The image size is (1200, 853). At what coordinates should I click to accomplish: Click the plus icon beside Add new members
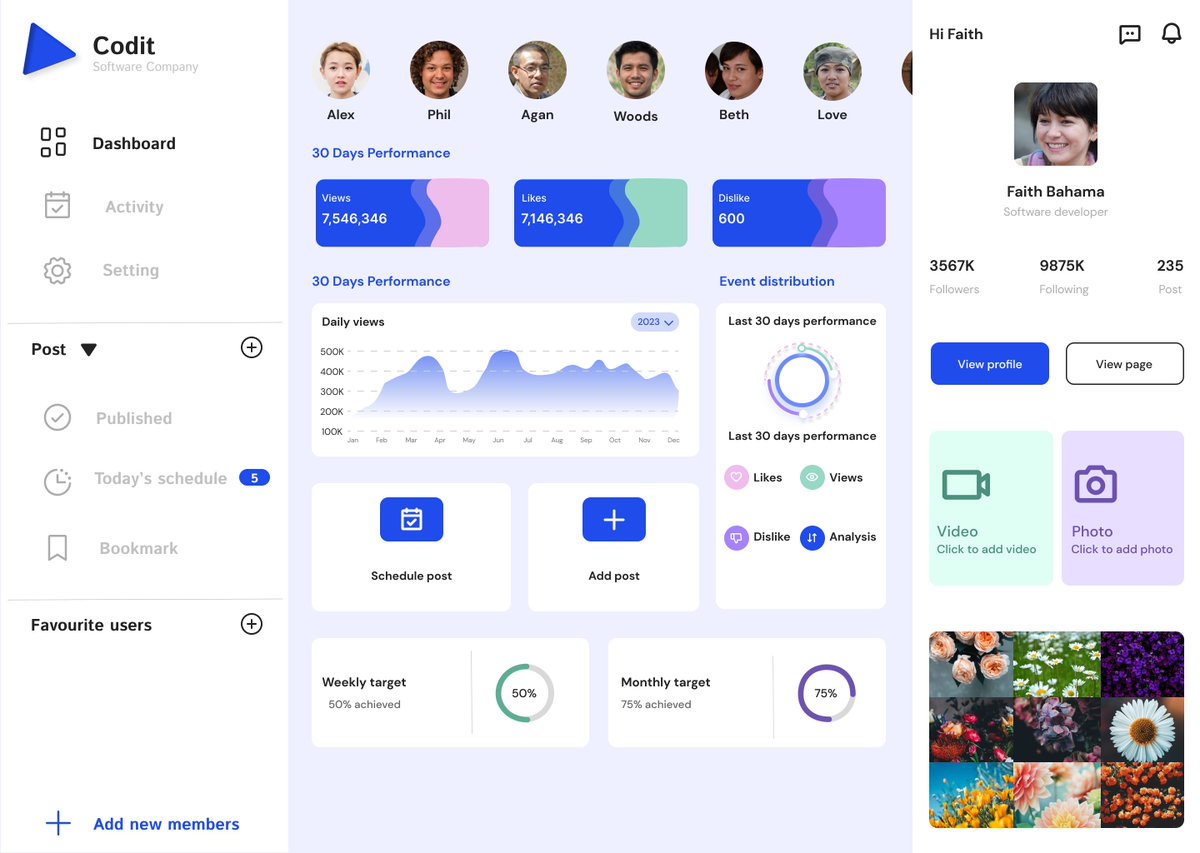point(59,823)
